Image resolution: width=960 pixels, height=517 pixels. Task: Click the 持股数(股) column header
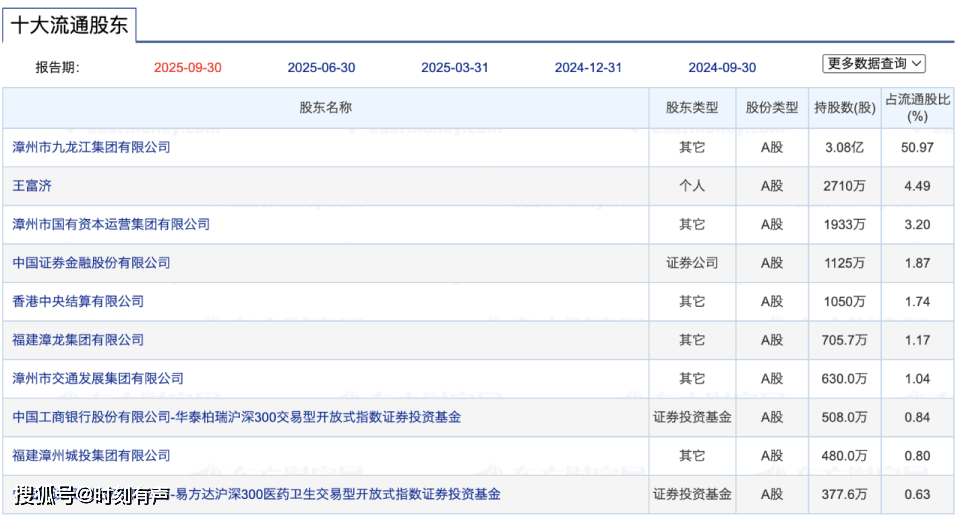[x=844, y=108]
